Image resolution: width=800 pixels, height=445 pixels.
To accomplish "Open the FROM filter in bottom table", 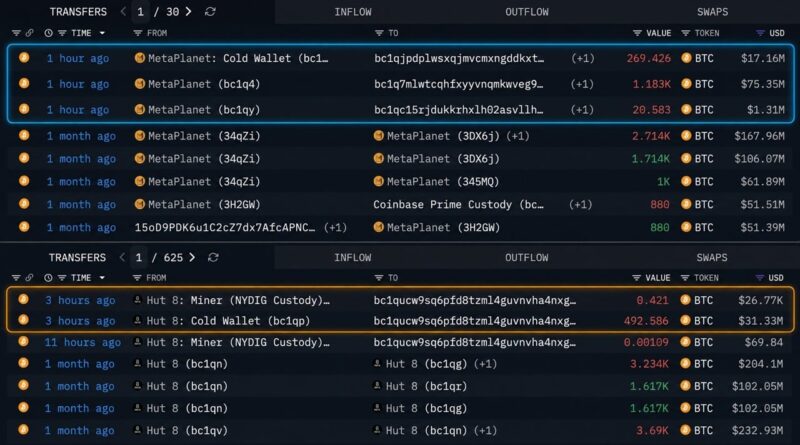I will [137, 278].
